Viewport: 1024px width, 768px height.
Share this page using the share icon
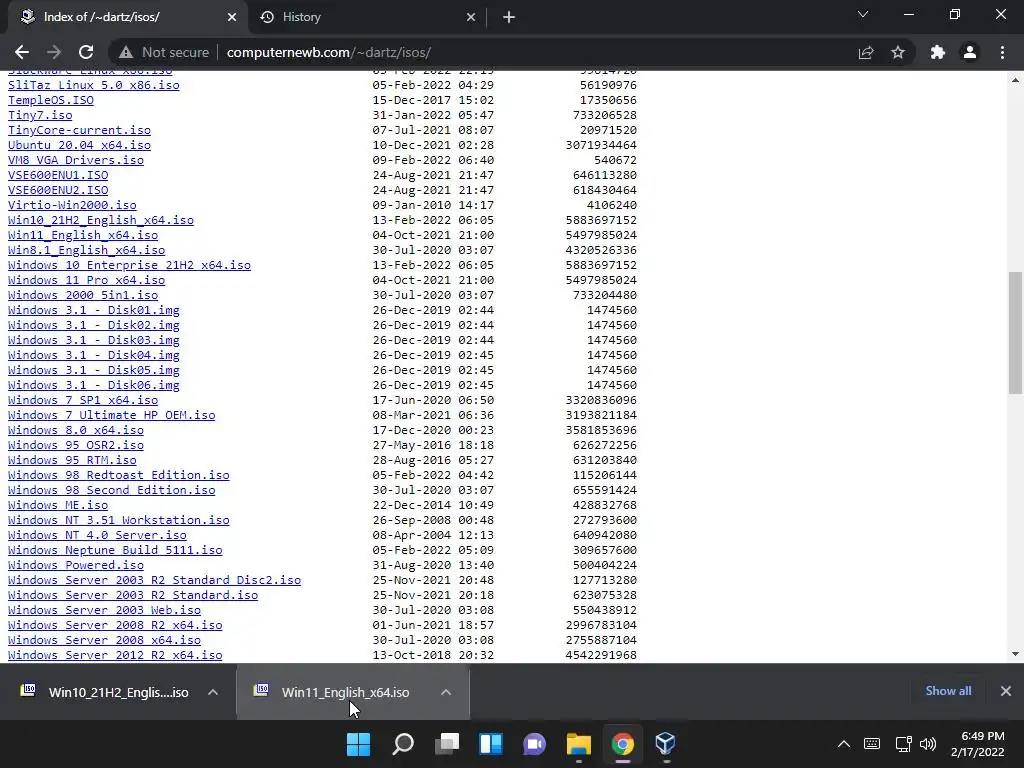[x=866, y=52]
